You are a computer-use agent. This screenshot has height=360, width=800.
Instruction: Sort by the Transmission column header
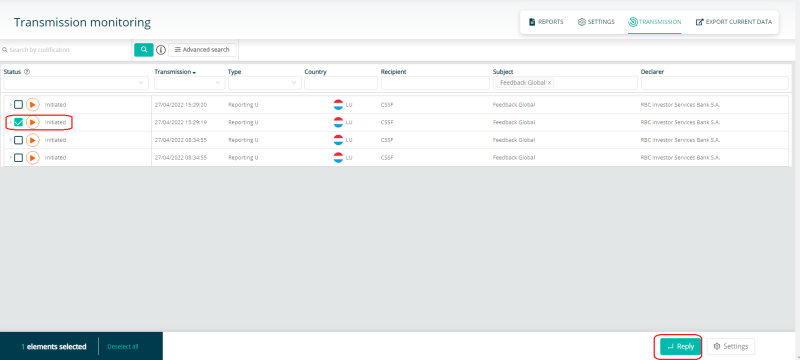[175, 72]
